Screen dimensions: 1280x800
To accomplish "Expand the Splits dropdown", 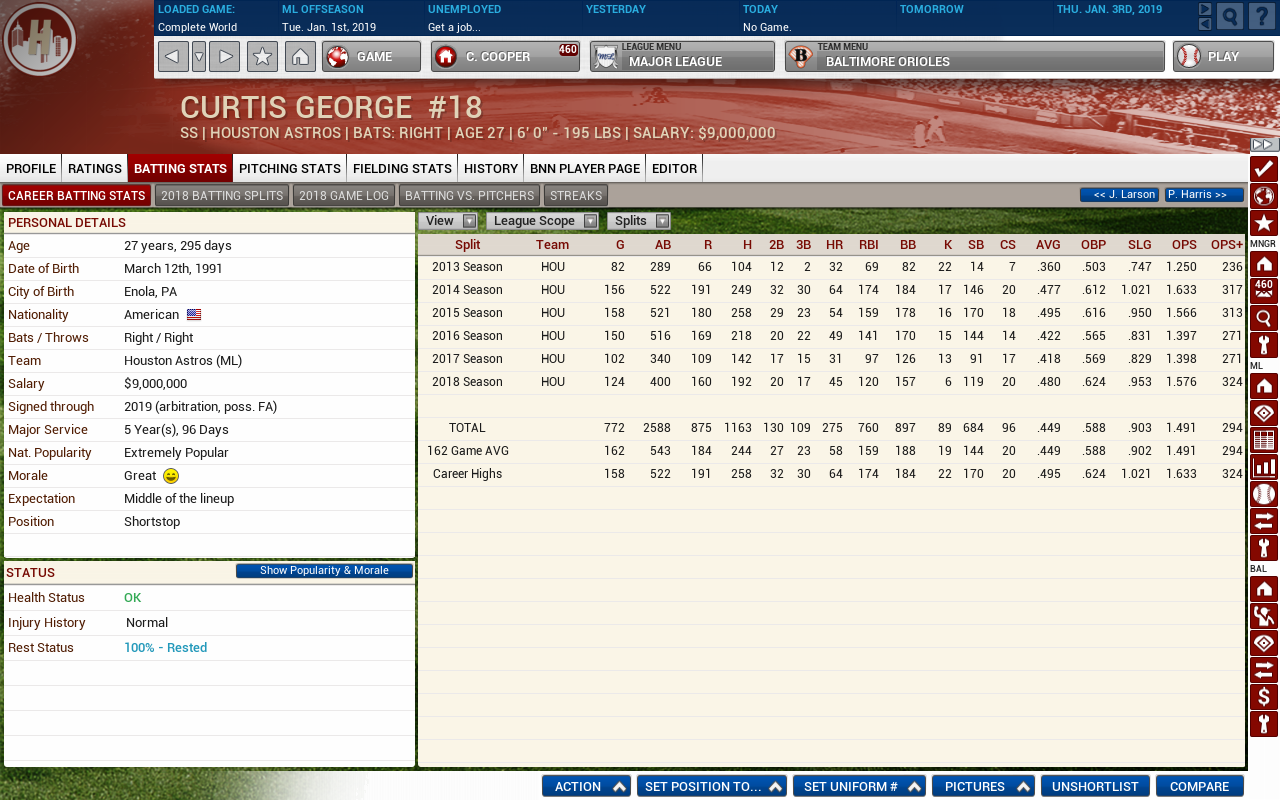I will pyautogui.click(x=639, y=221).
